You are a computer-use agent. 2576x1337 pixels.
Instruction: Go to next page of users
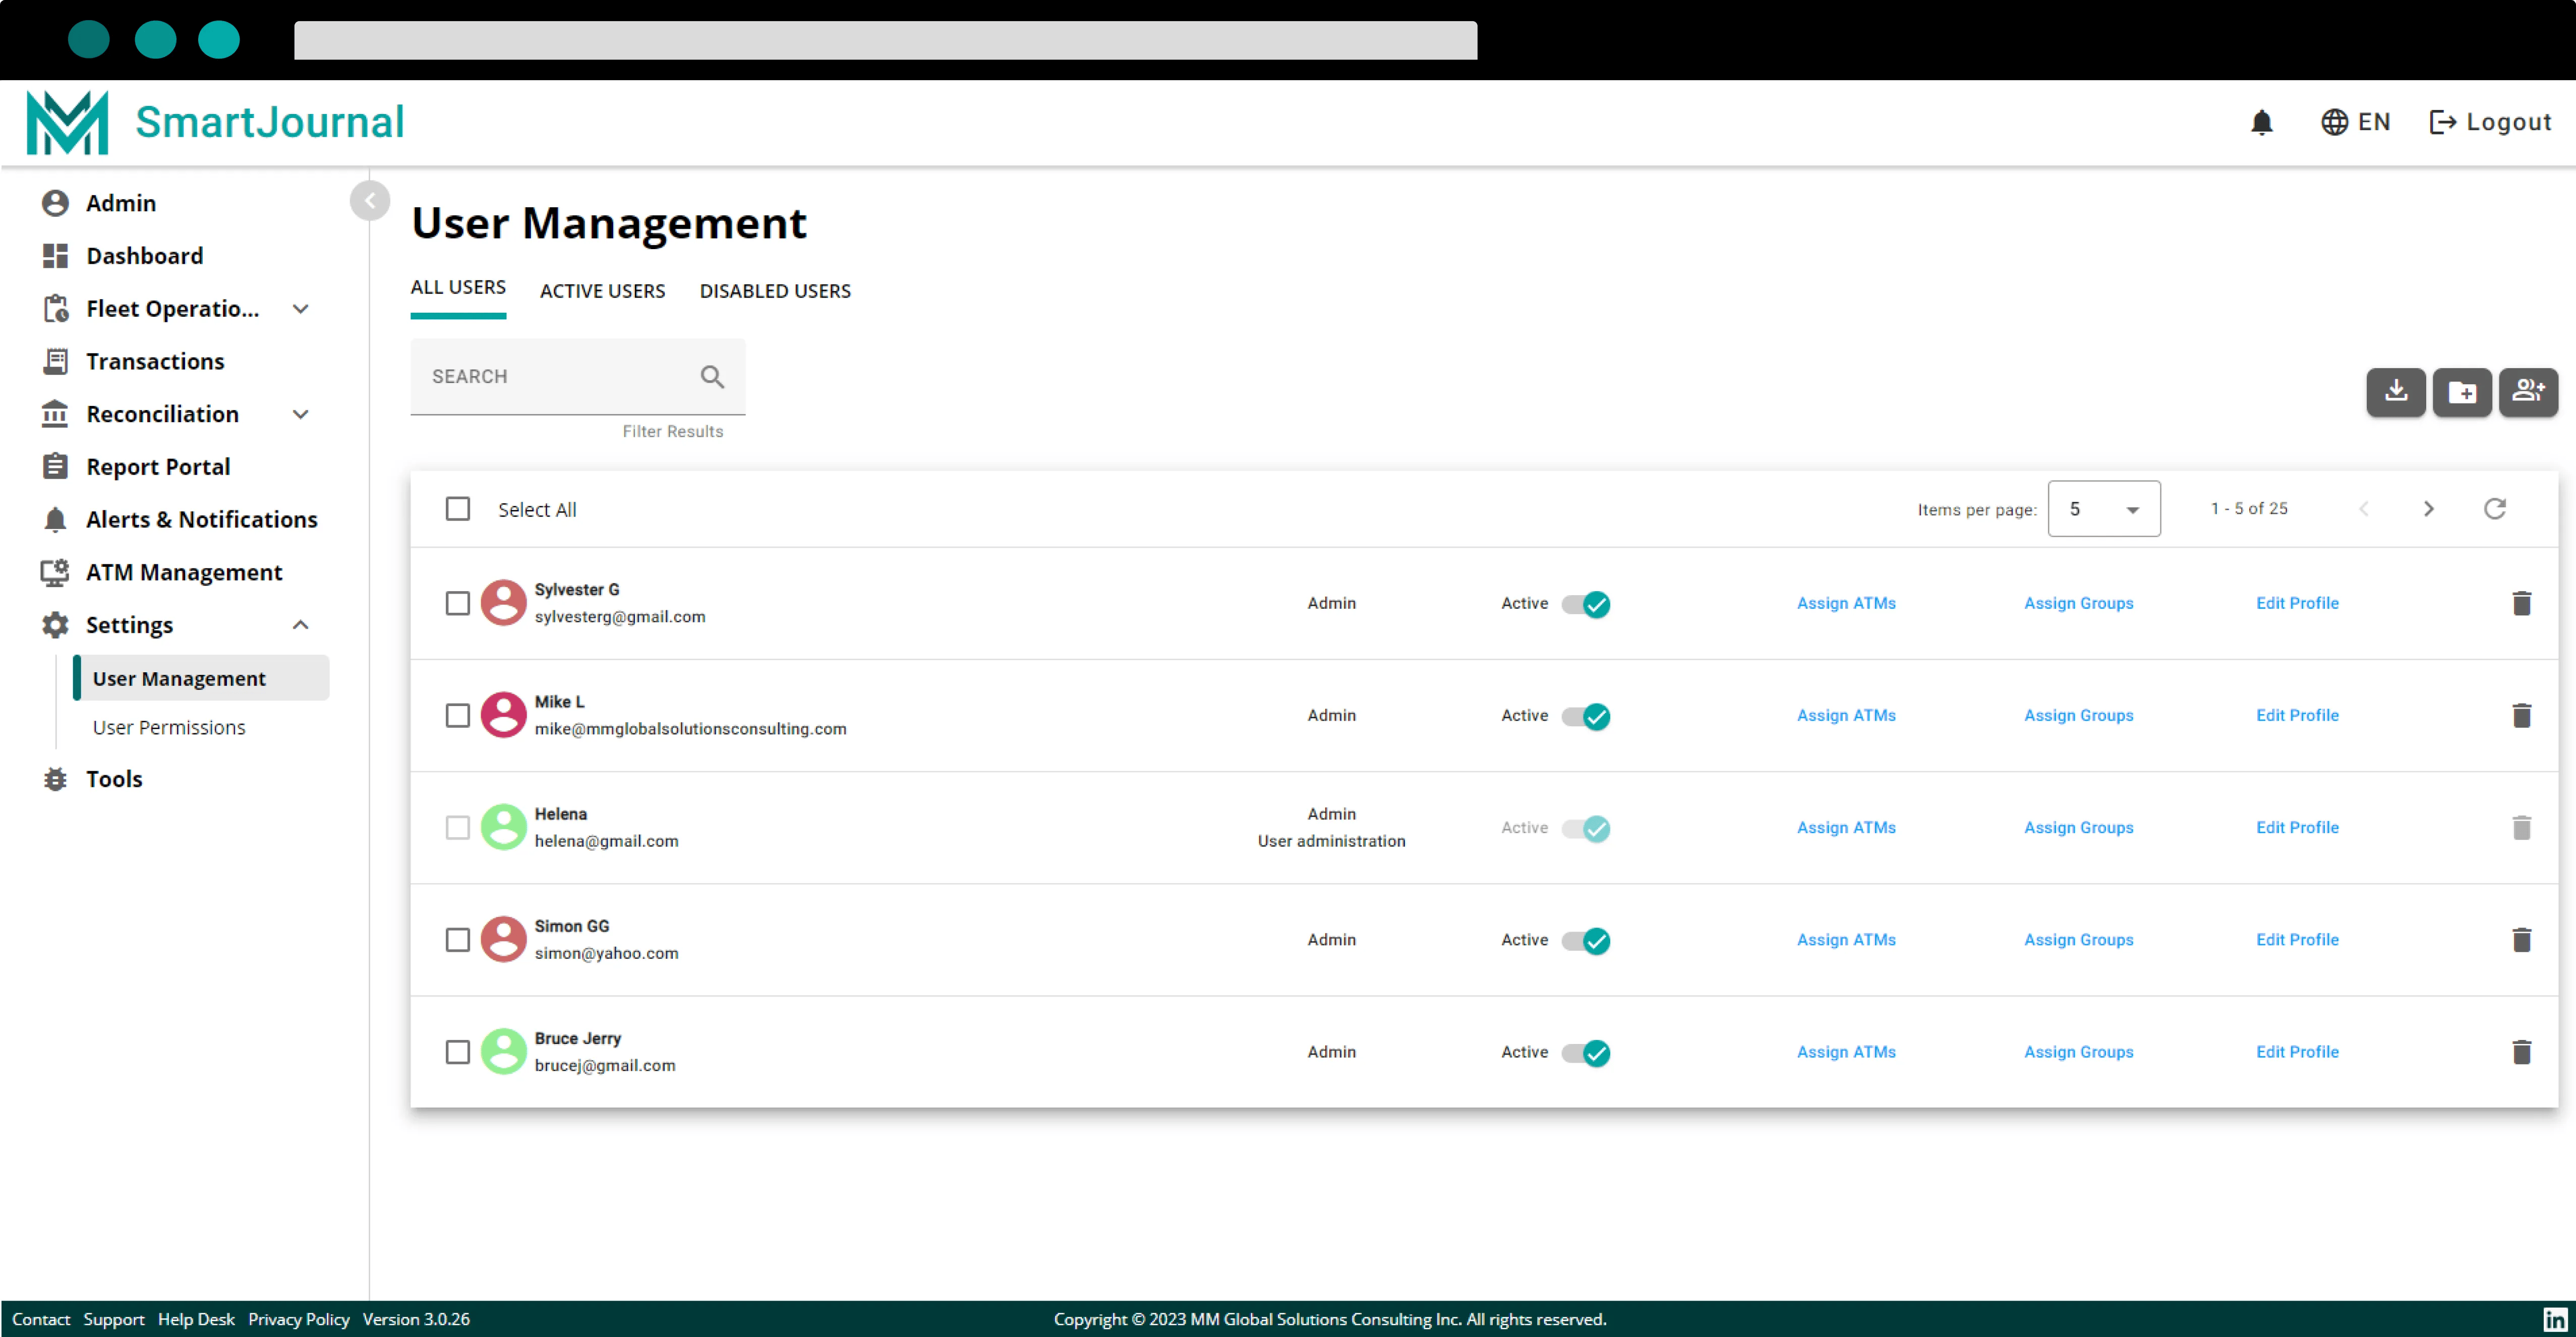tap(2428, 509)
